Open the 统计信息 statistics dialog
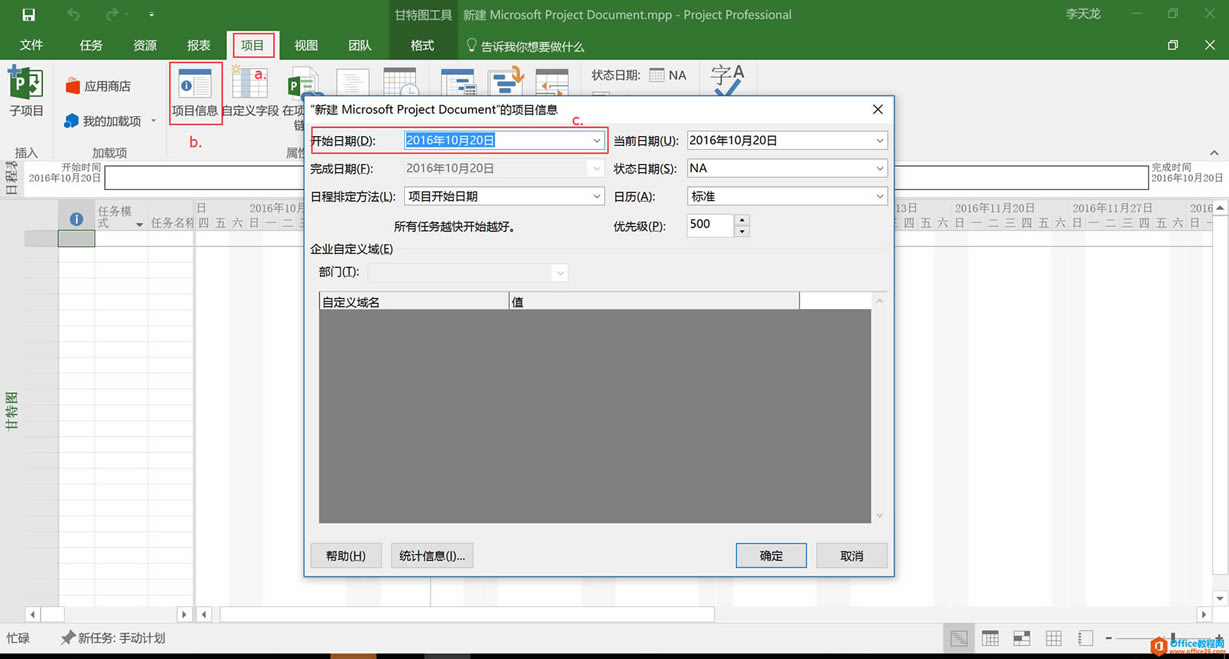Image resolution: width=1229 pixels, height=659 pixels. coord(432,555)
